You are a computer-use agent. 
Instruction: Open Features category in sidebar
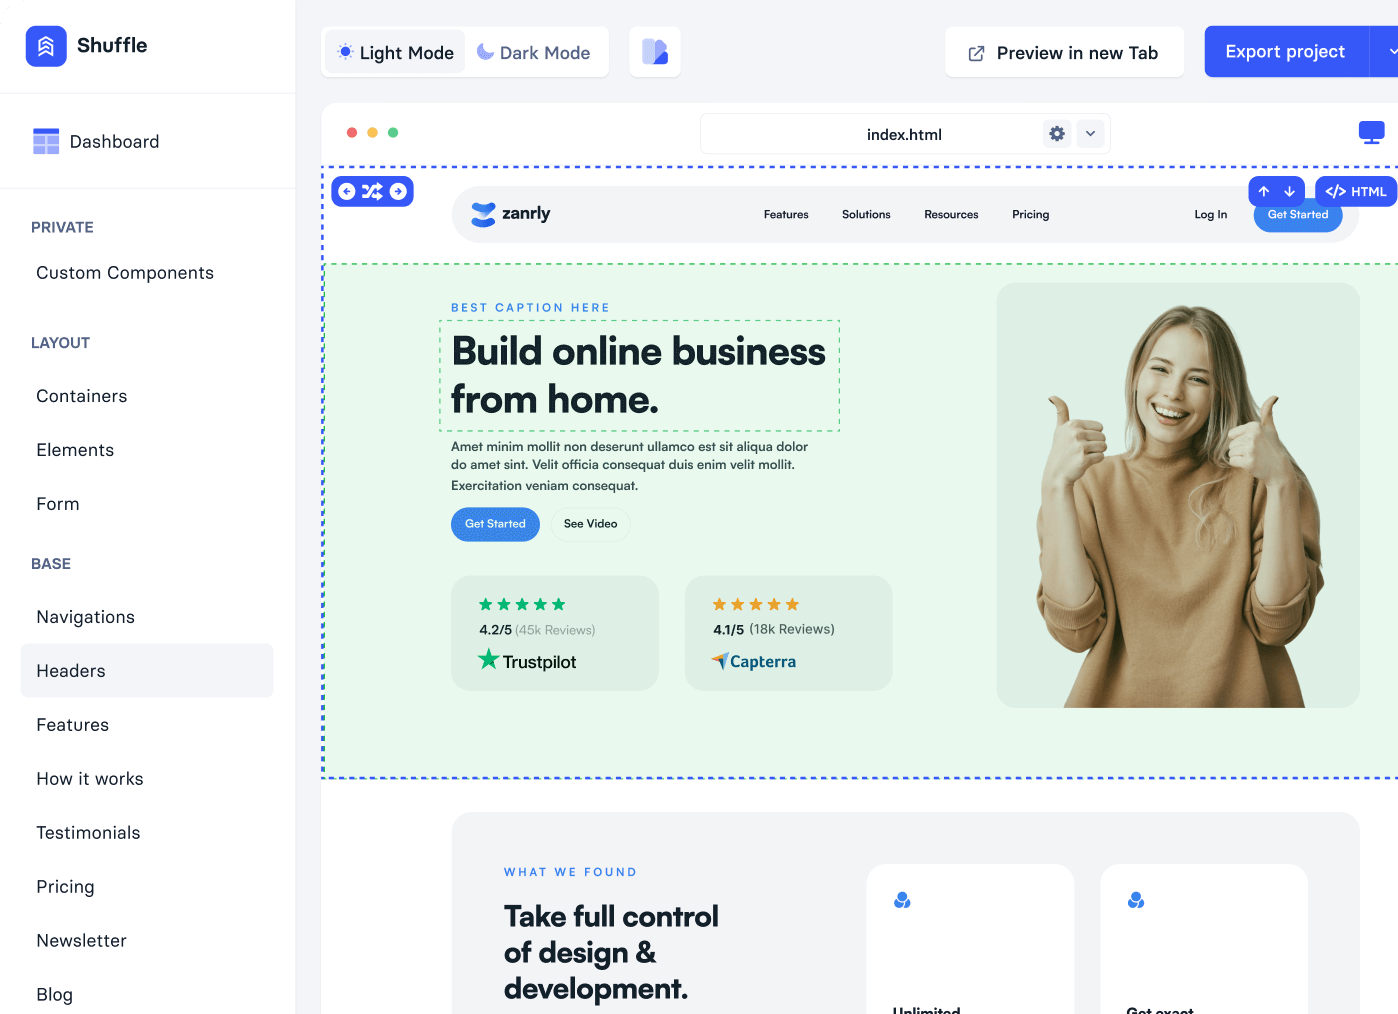click(x=73, y=725)
